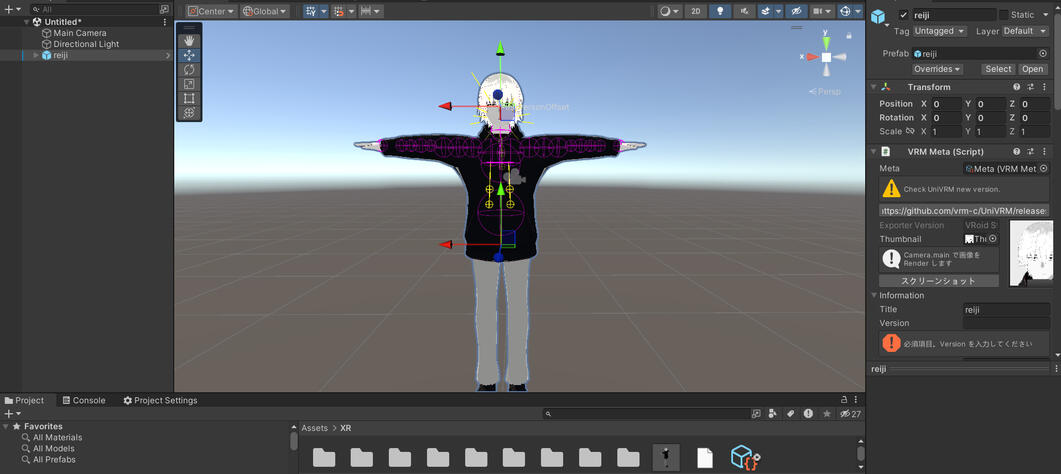Viewport: 1061px width, 474px height.
Task: Expand the reiji object in Hierarchy
Action: point(36,56)
